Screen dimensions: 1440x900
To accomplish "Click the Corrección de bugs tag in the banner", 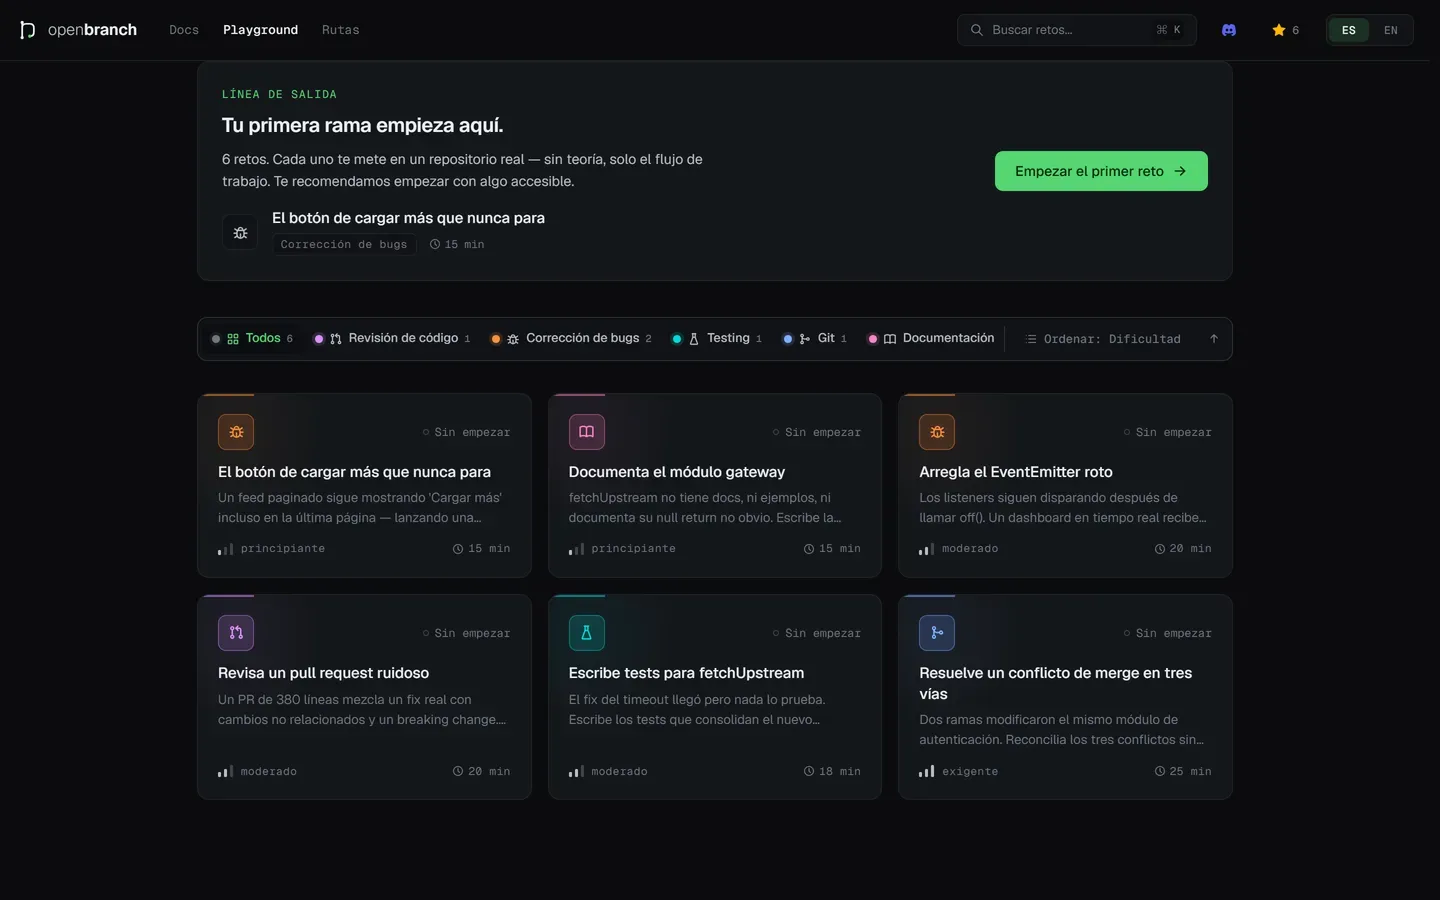I will 344,244.
